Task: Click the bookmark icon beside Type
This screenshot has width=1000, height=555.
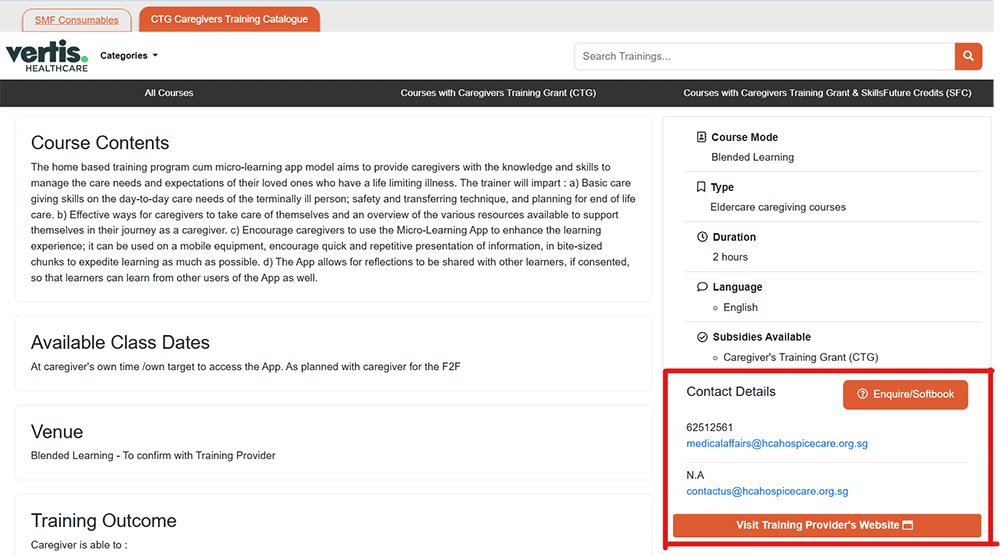Action: [x=701, y=187]
